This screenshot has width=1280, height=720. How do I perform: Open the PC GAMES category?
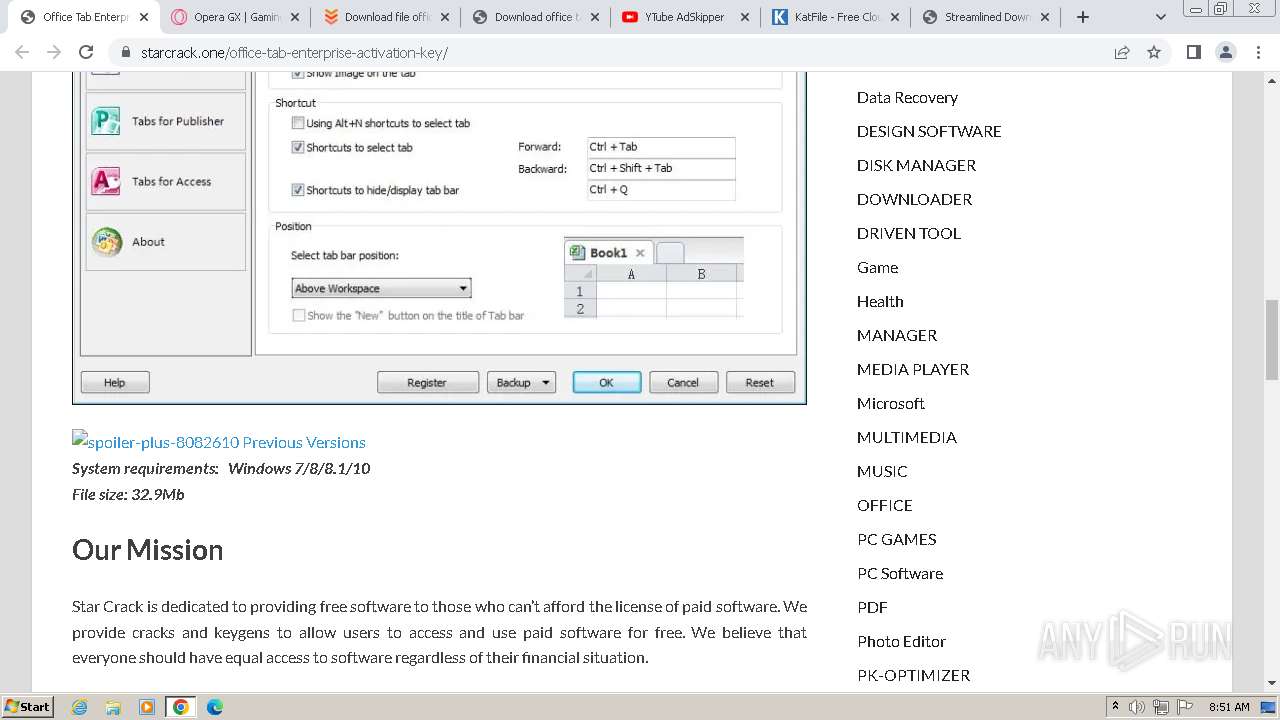tap(897, 539)
